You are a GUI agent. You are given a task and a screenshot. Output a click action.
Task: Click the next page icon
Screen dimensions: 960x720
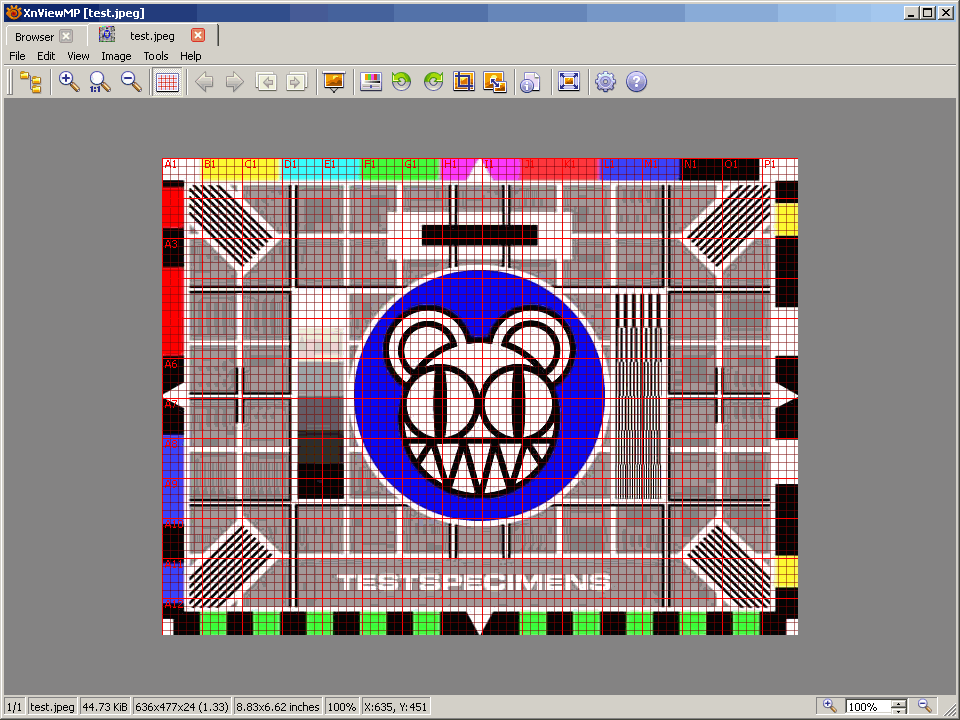[296, 81]
